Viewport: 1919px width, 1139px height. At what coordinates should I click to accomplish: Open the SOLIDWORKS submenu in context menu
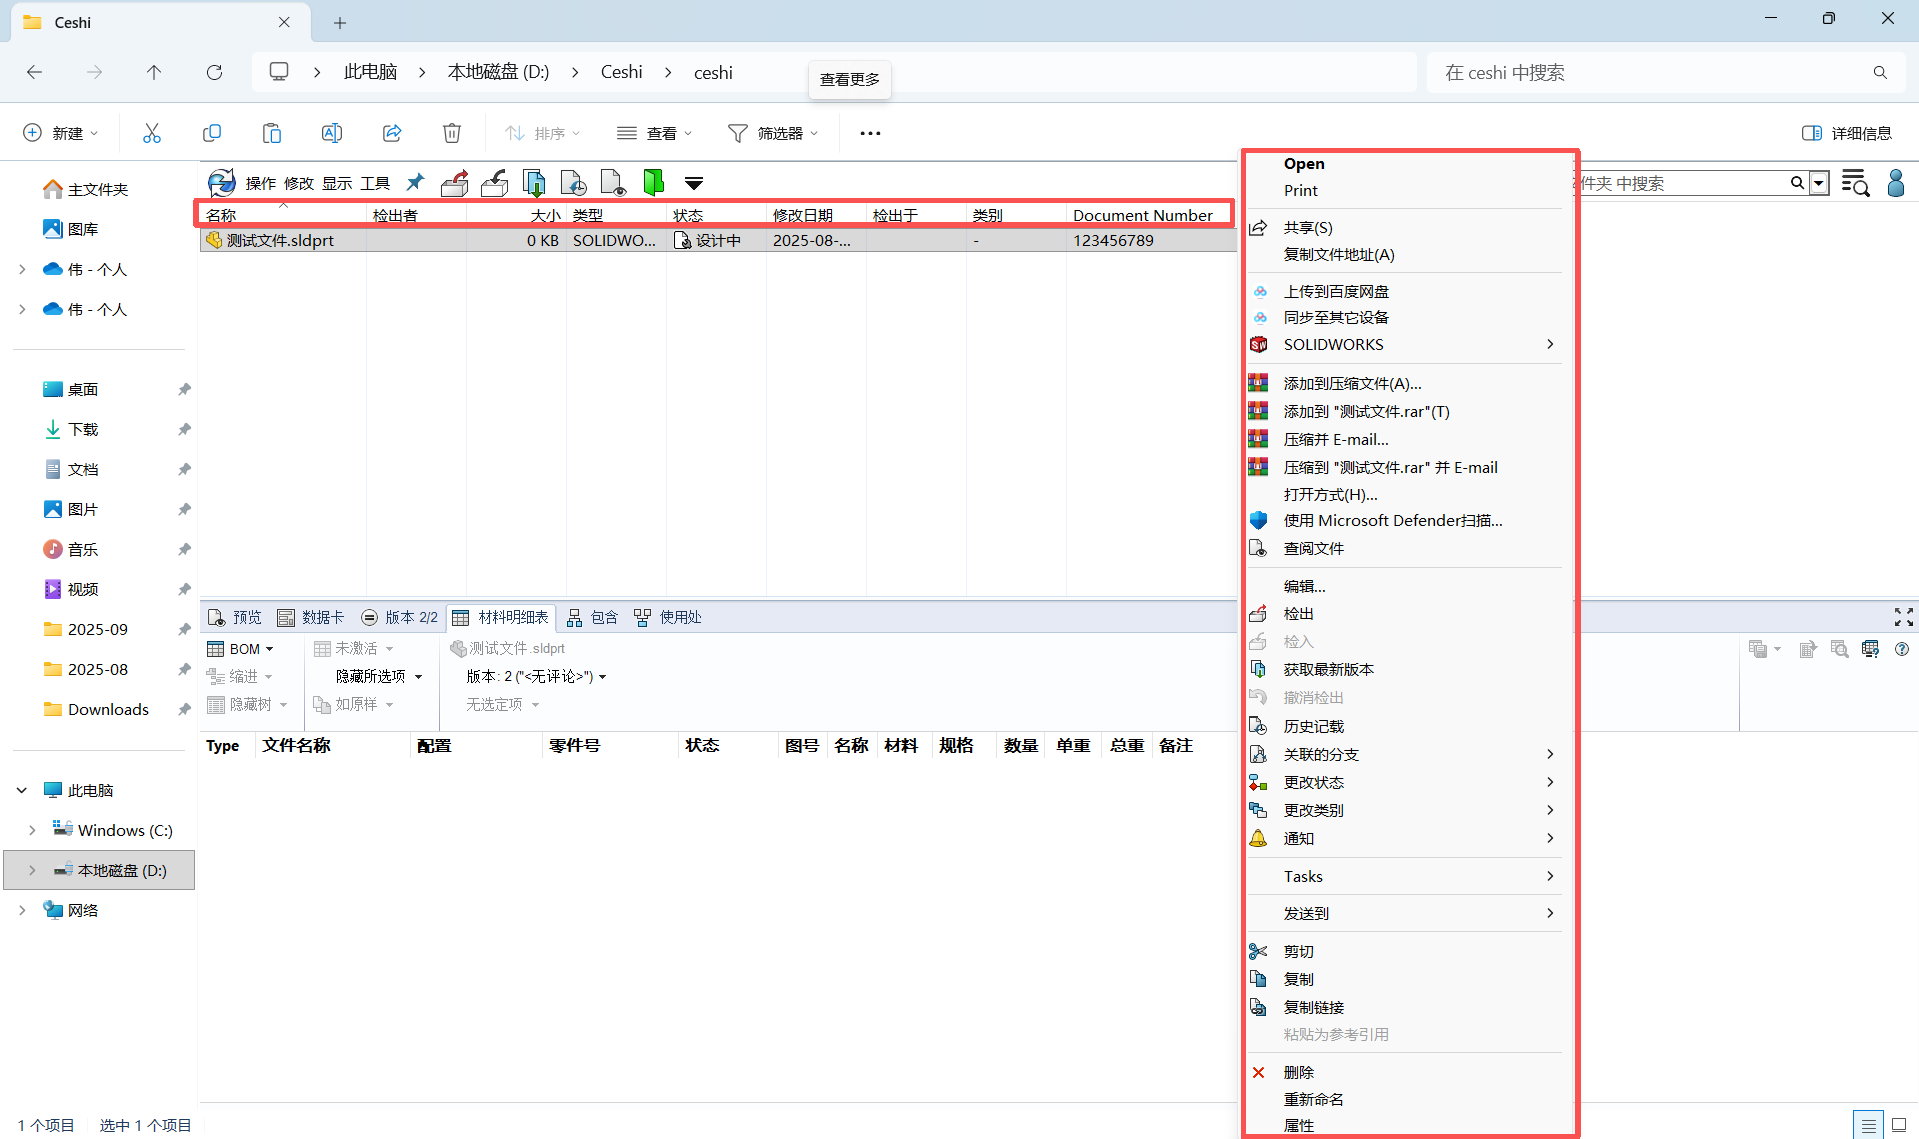[1405, 344]
